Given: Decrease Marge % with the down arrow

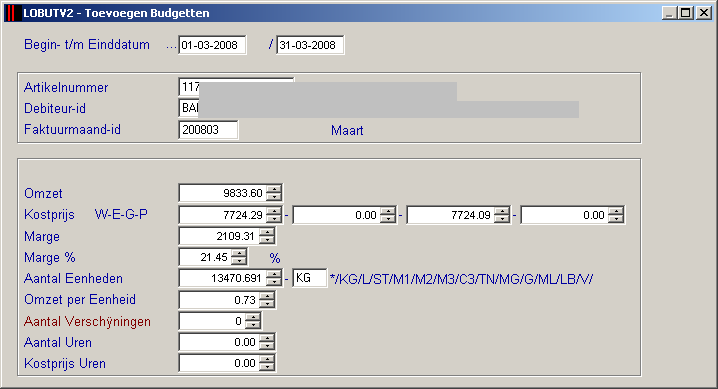Looking at the screenshot, I should tap(239, 261).
